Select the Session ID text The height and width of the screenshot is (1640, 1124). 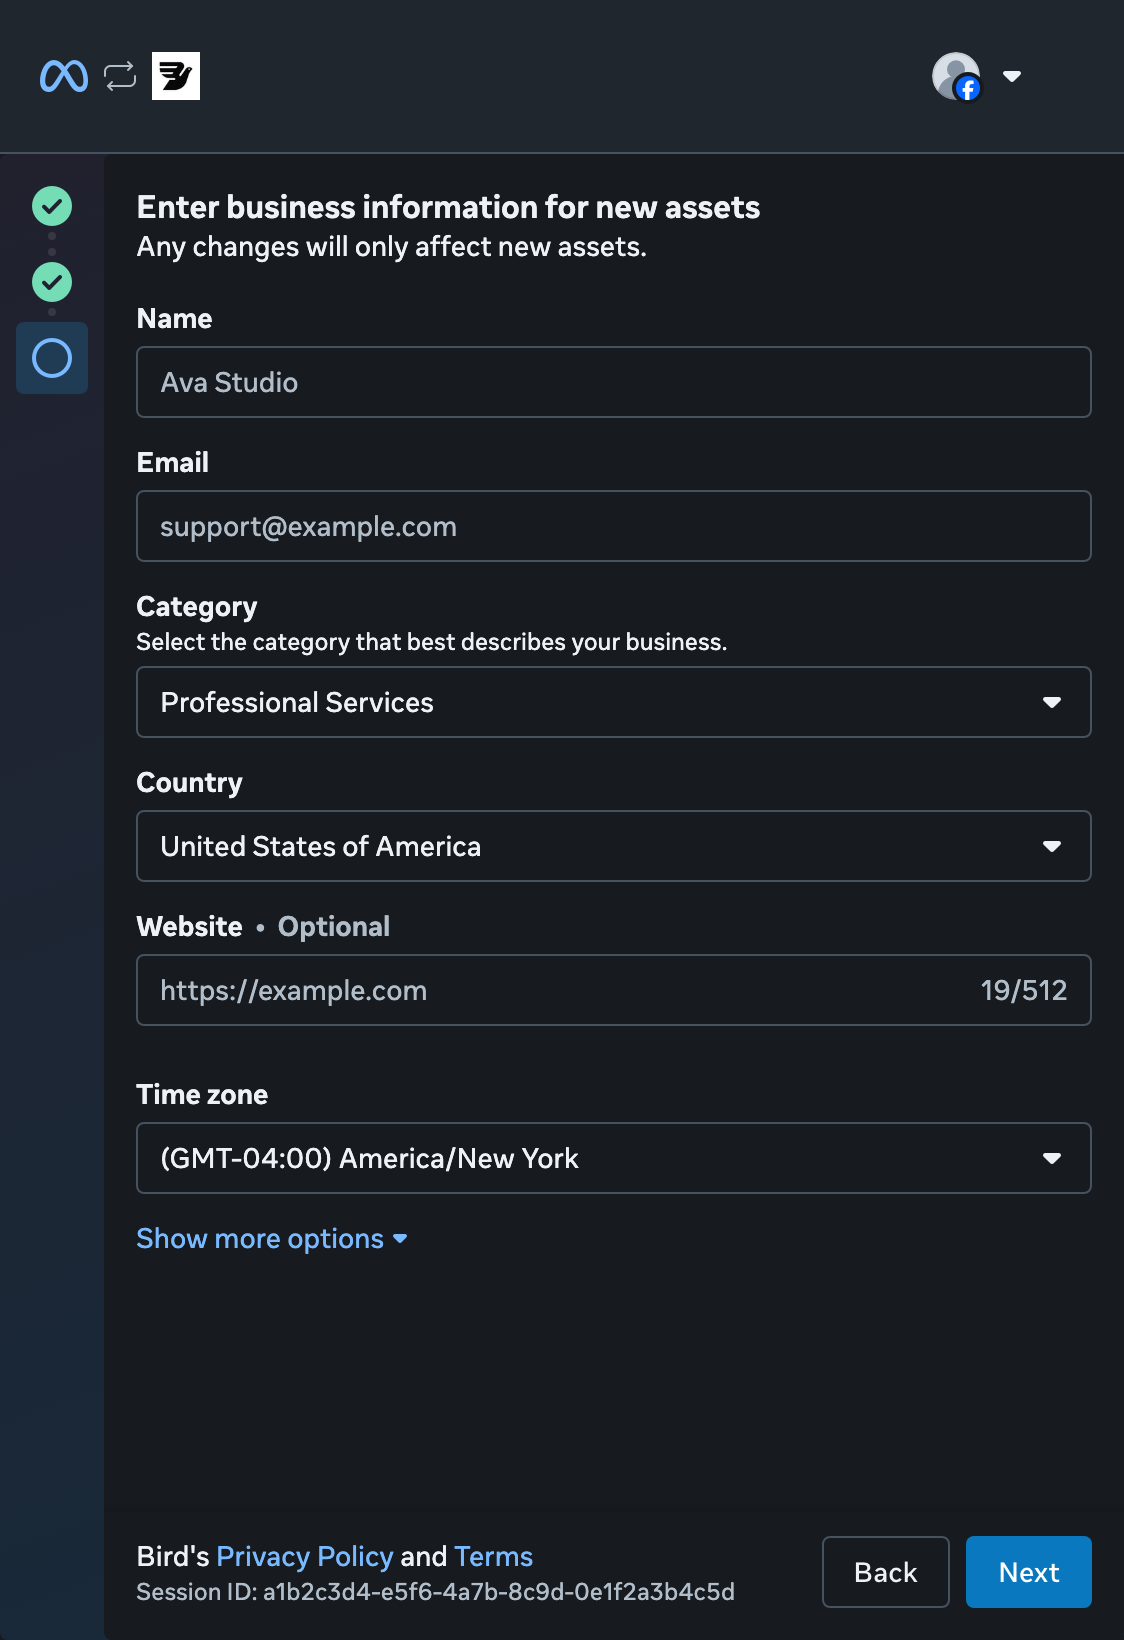[436, 1592]
